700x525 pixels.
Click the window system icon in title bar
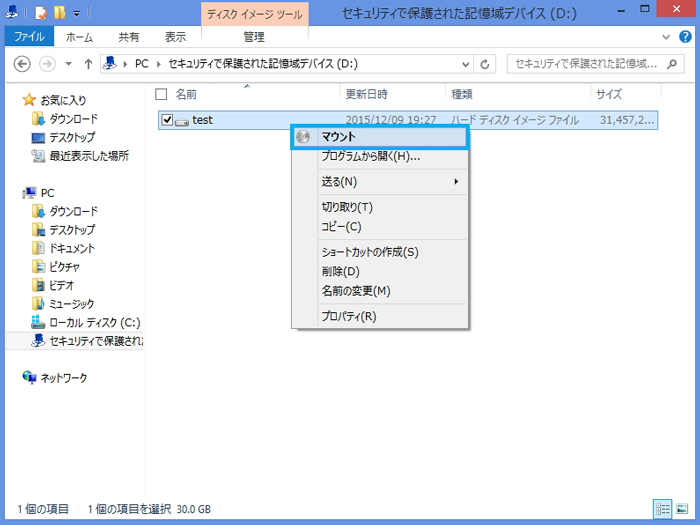[12, 12]
